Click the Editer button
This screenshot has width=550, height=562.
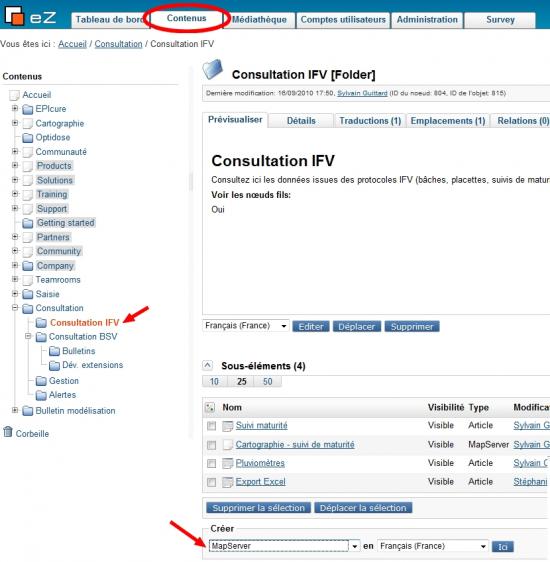pyautogui.click(x=311, y=327)
